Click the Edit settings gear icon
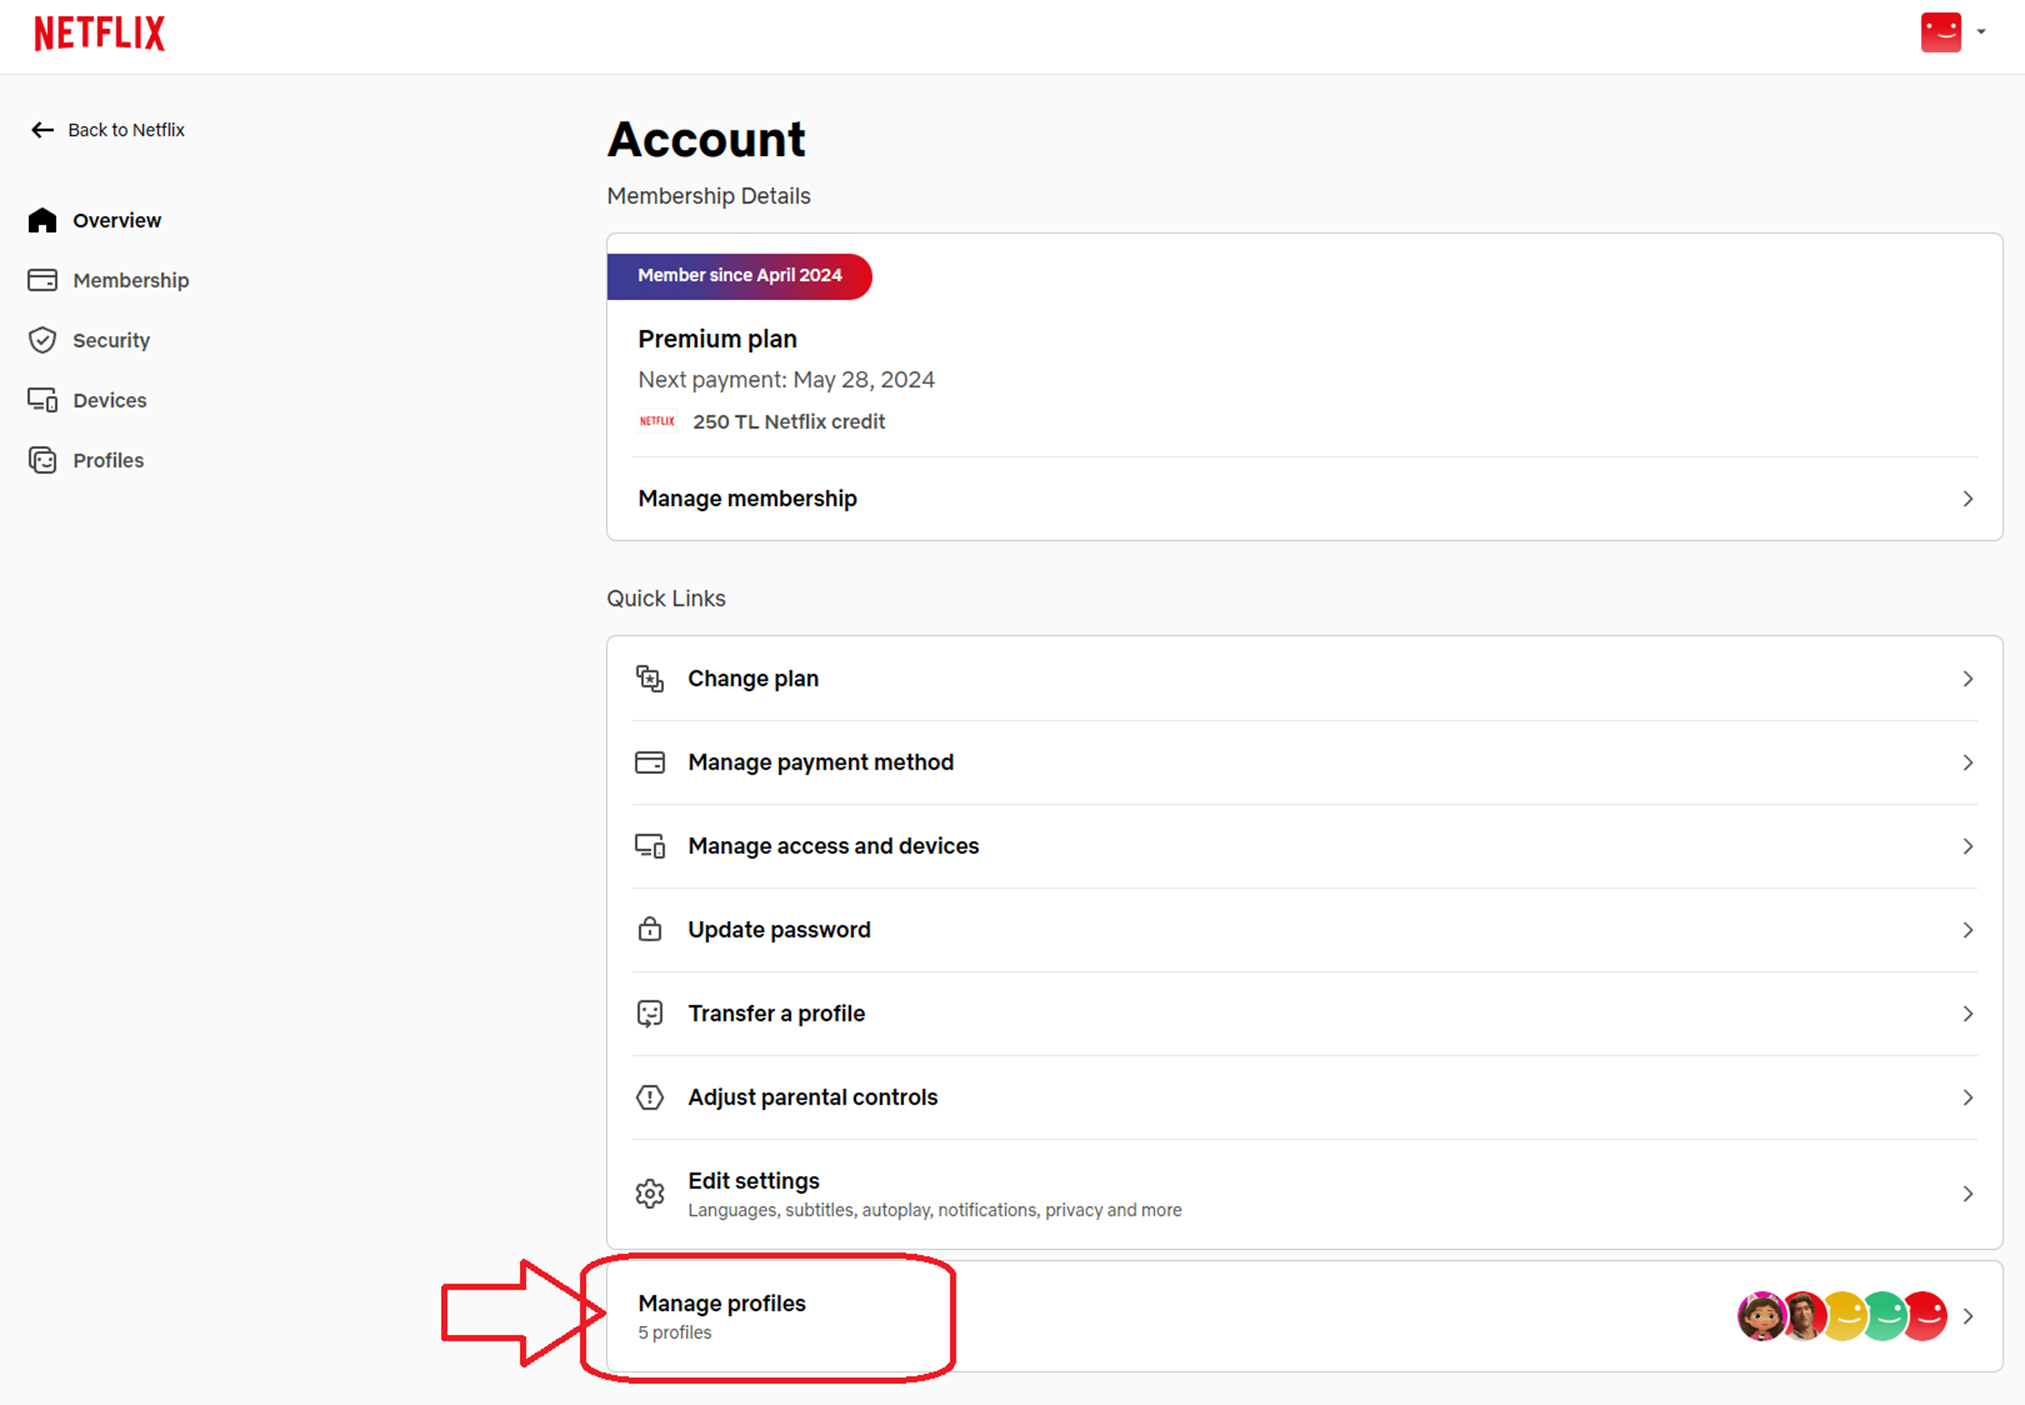This screenshot has width=2025, height=1405. click(650, 1193)
